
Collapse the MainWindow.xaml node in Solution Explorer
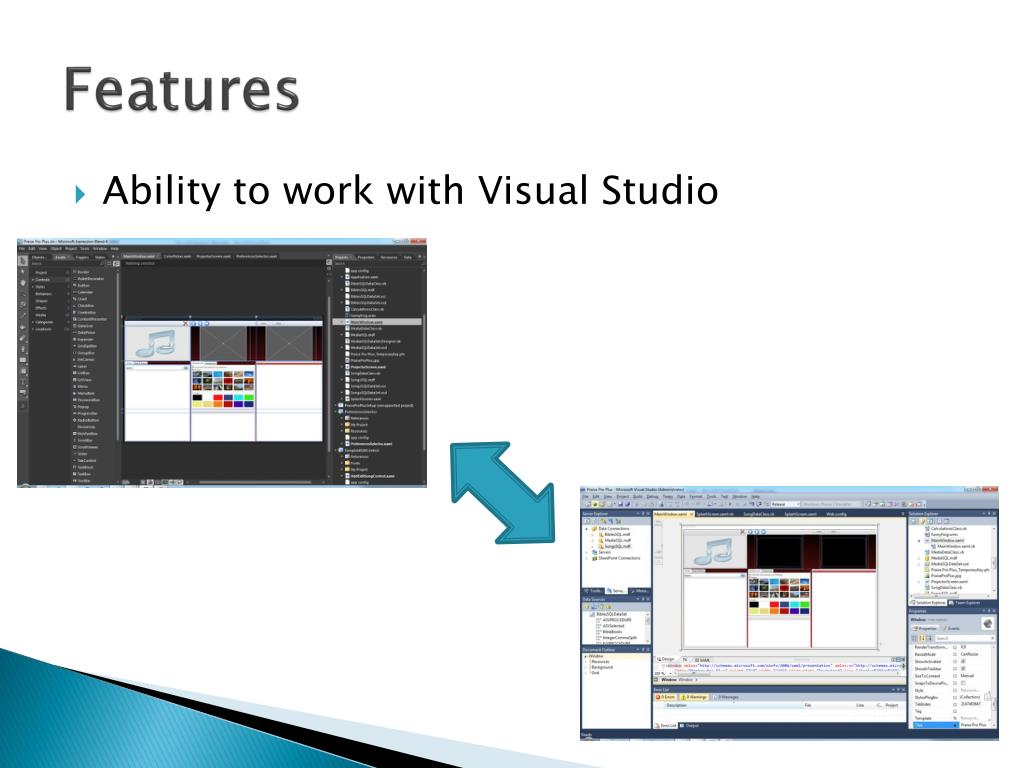(919, 541)
